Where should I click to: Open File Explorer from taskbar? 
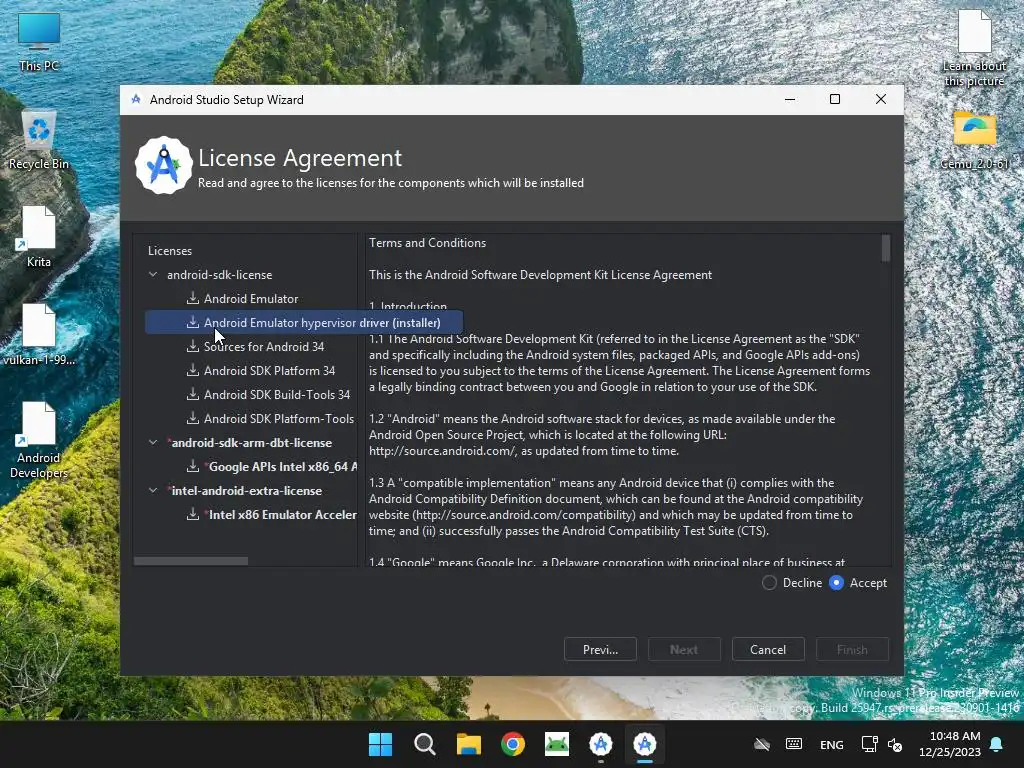point(468,744)
